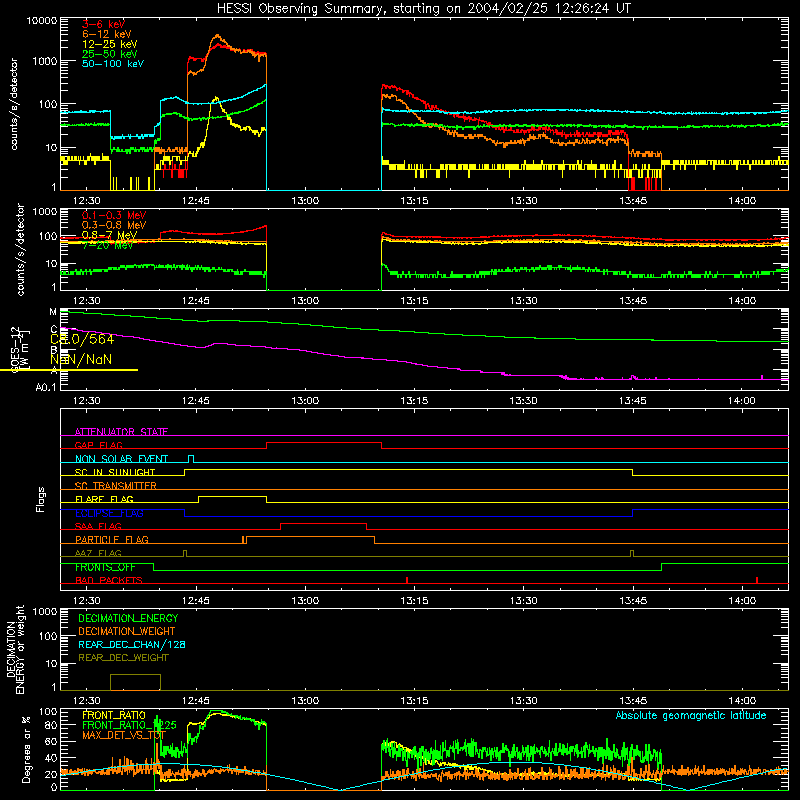Click the '3-6 keV' legend label
Viewport: 800px width, 800px height.
point(104,24)
